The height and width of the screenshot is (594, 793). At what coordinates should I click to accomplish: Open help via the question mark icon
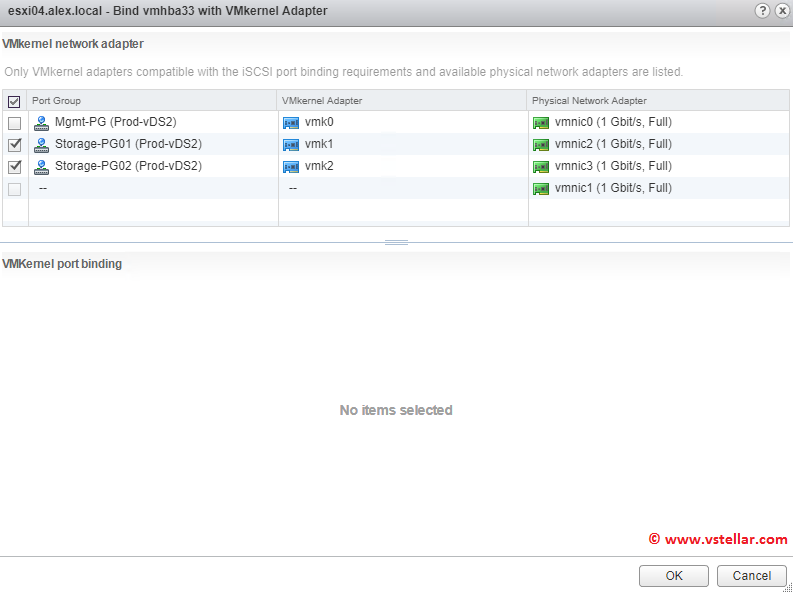point(762,11)
